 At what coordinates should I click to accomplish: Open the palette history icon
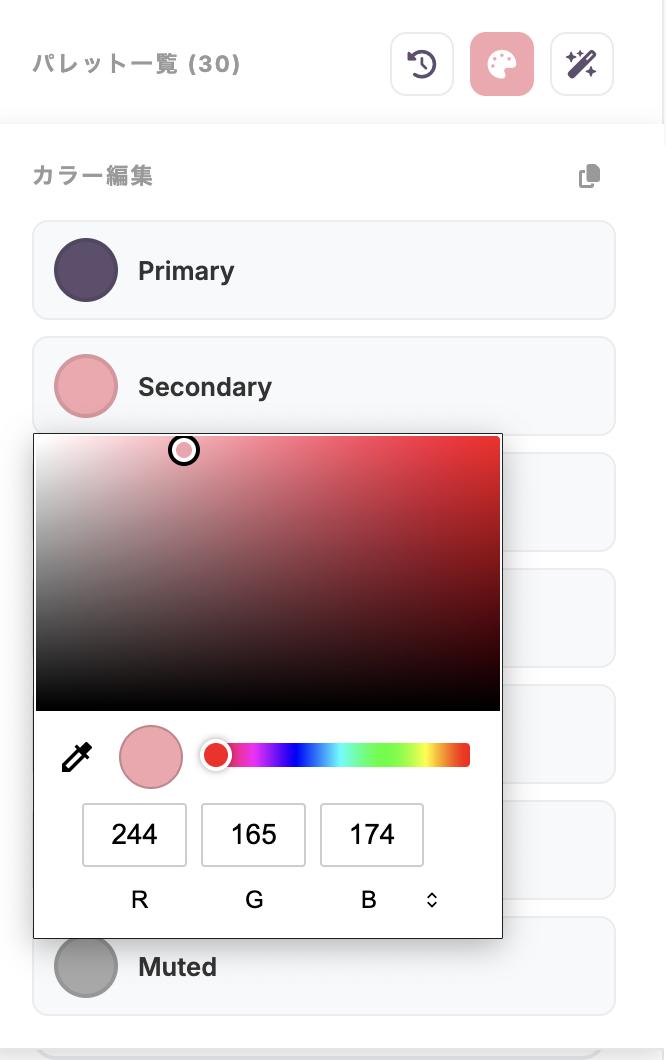(422, 65)
